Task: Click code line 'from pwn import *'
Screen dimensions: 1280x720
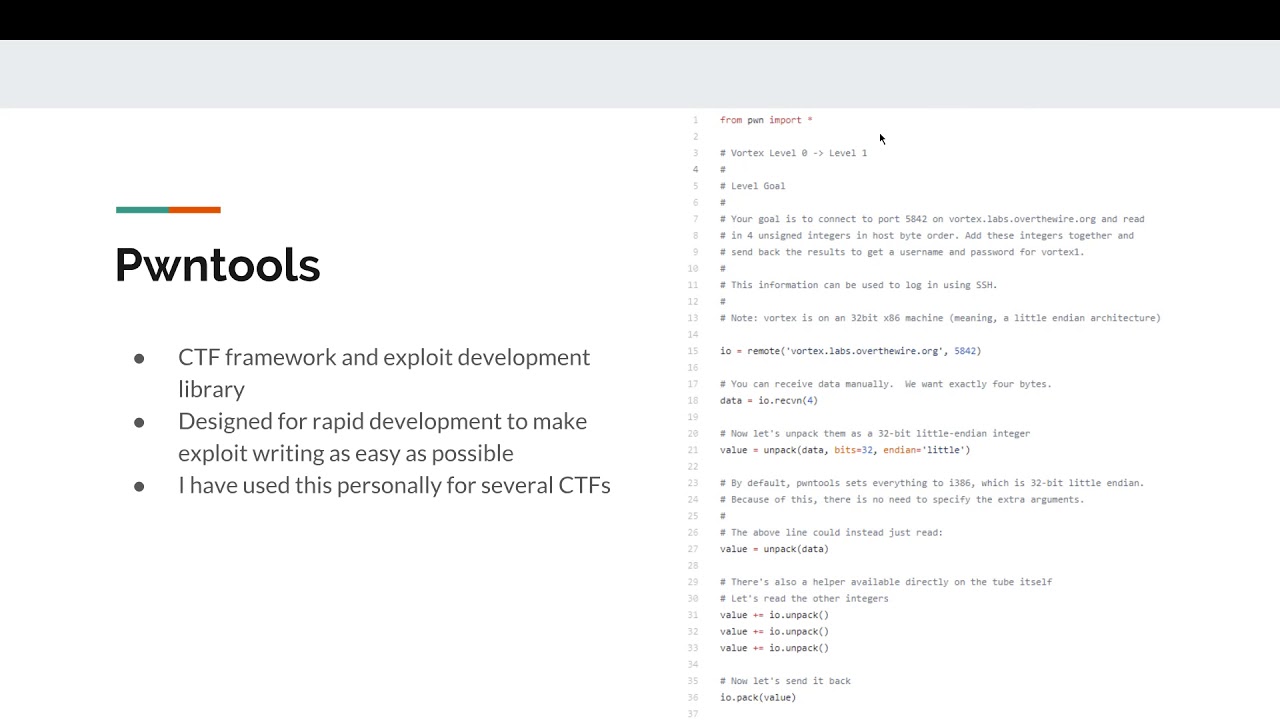Action: pos(766,120)
